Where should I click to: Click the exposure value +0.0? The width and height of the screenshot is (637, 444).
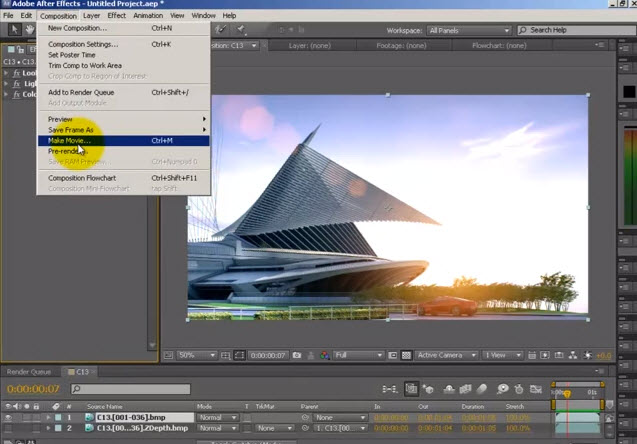tap(604, 356)
